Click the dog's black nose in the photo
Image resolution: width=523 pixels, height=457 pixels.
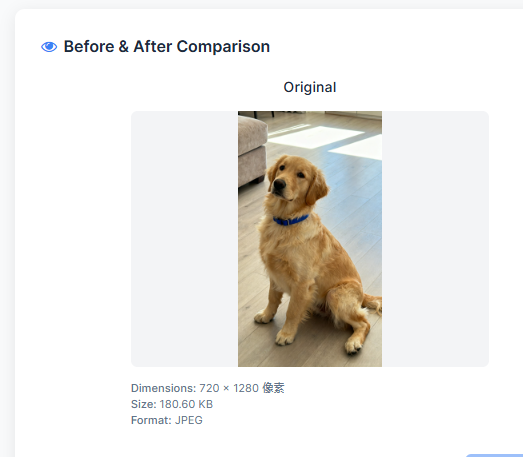279,184
